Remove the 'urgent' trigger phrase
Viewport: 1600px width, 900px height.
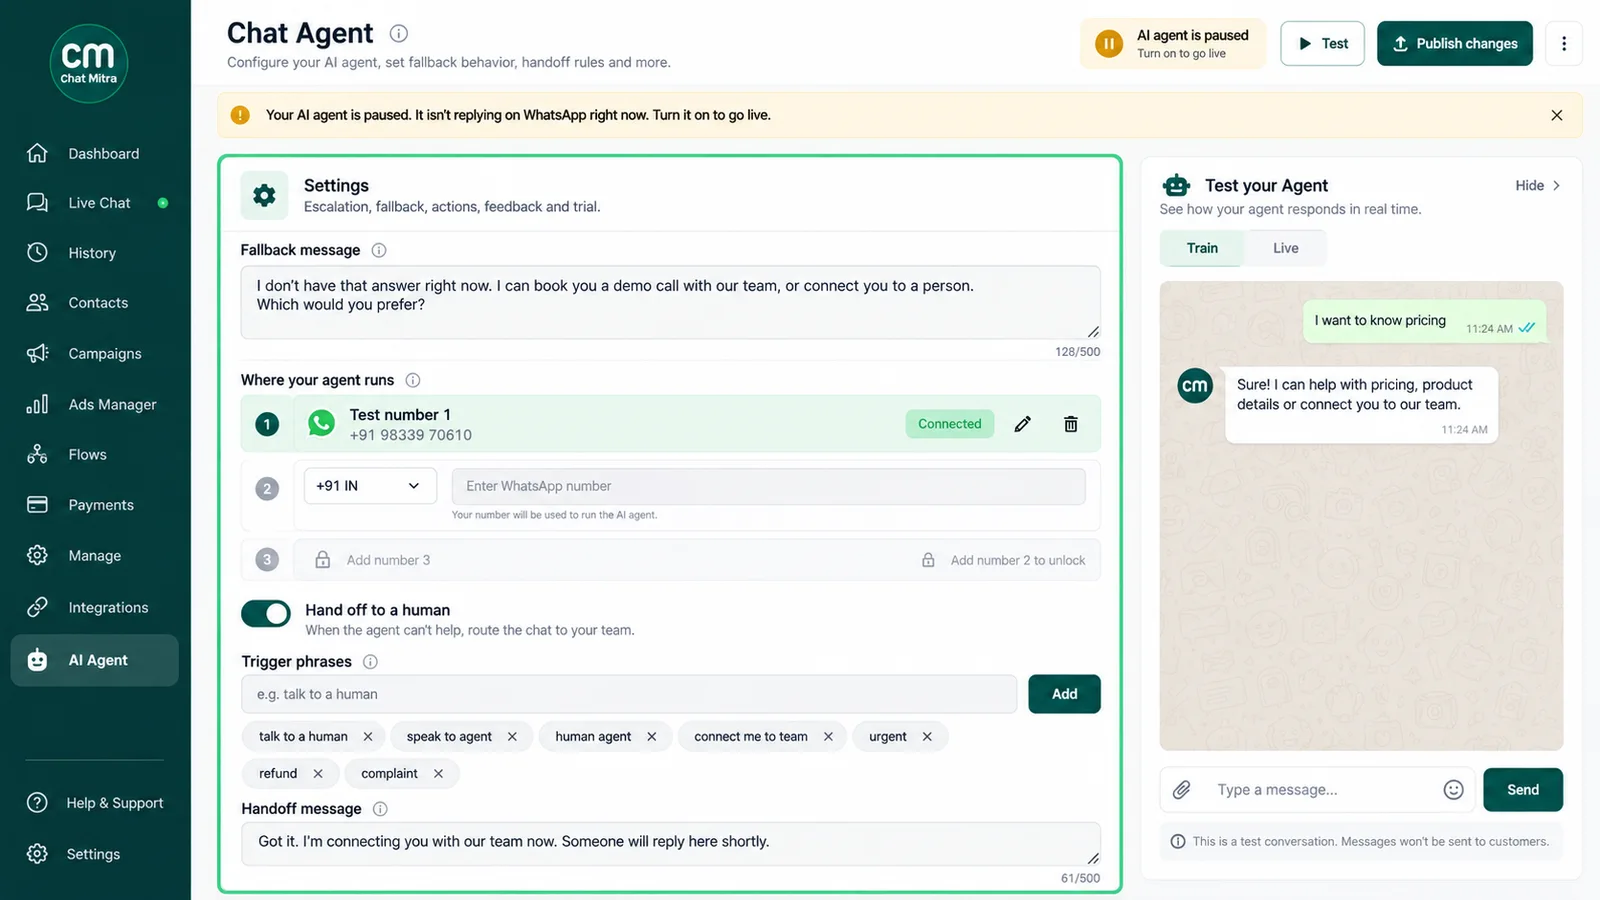coord(927,736)
